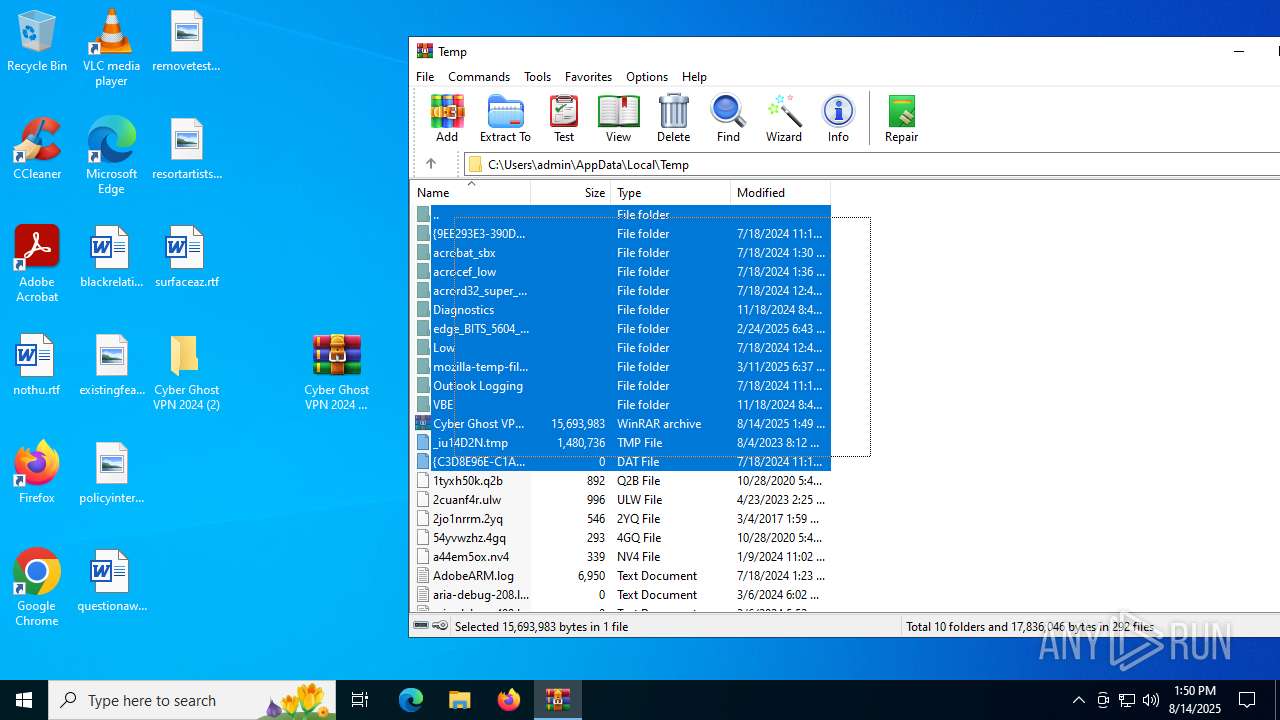The width and height of the screenshot is (1280, 720).
Task: Click the taskbar search box
Action: (x=194, y=700)
